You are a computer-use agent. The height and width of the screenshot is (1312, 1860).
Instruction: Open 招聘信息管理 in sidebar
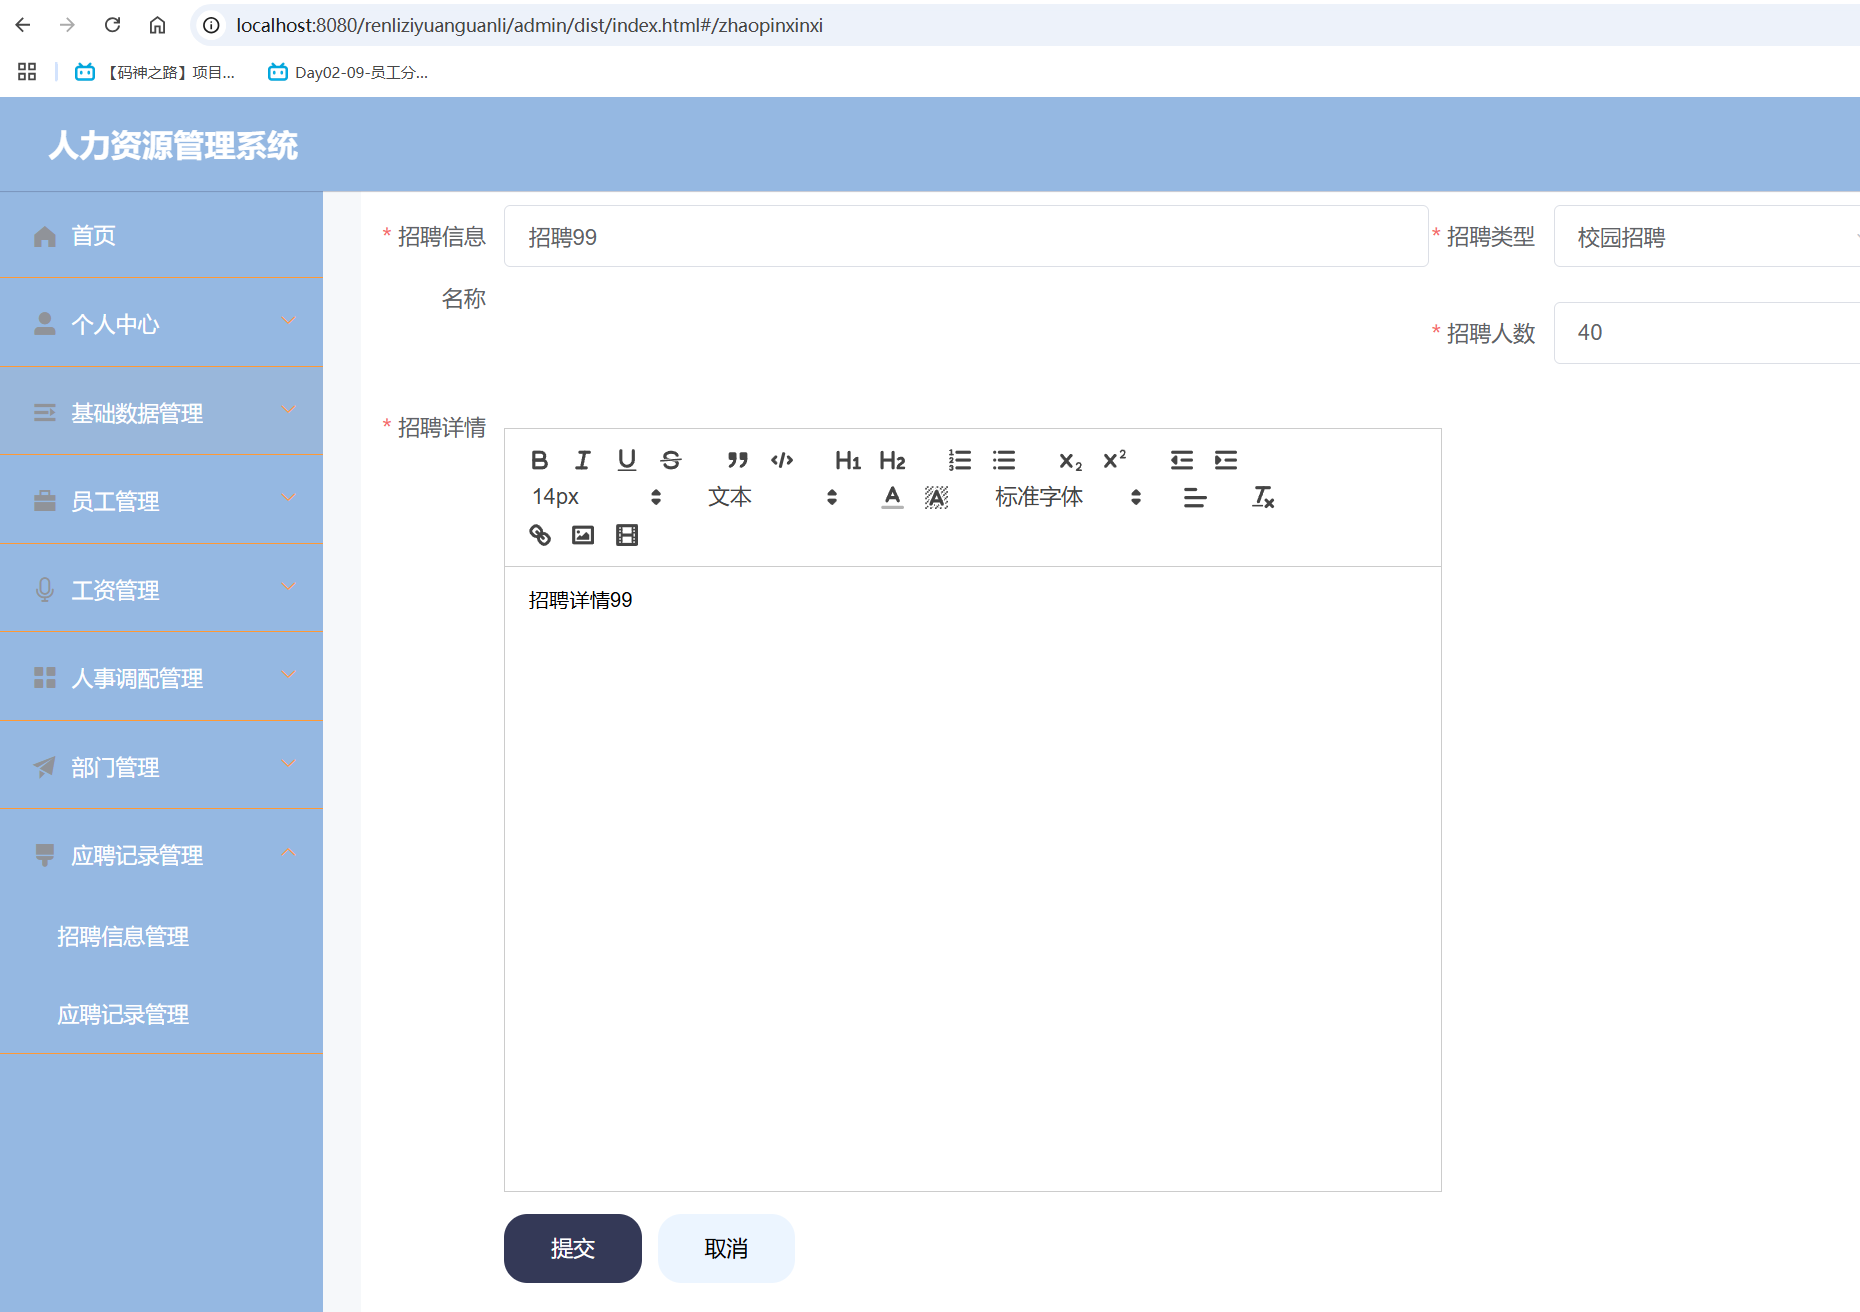coord(123,937)
